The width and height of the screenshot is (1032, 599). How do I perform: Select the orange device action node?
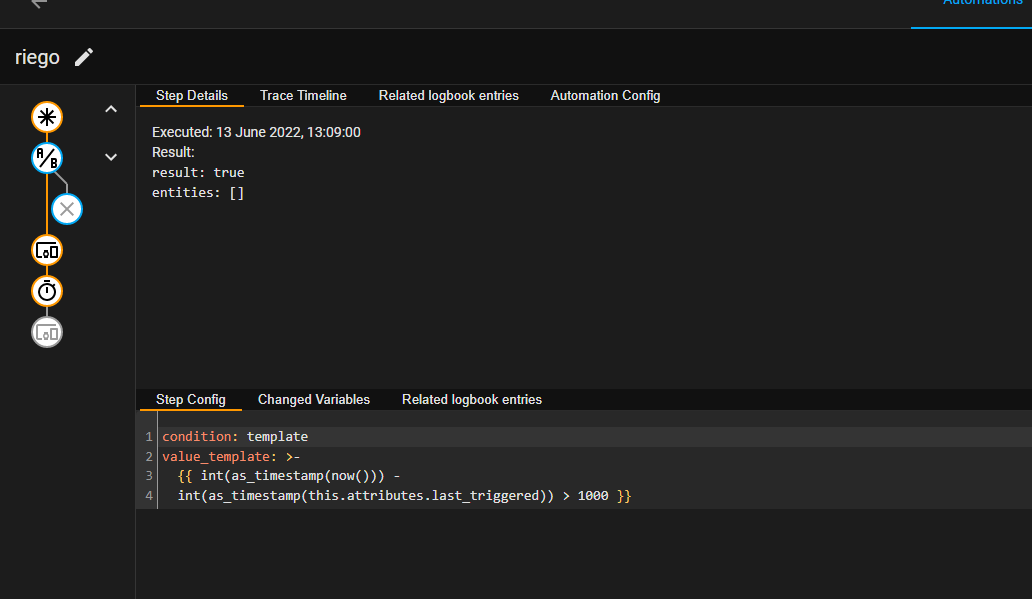point(47,251)
